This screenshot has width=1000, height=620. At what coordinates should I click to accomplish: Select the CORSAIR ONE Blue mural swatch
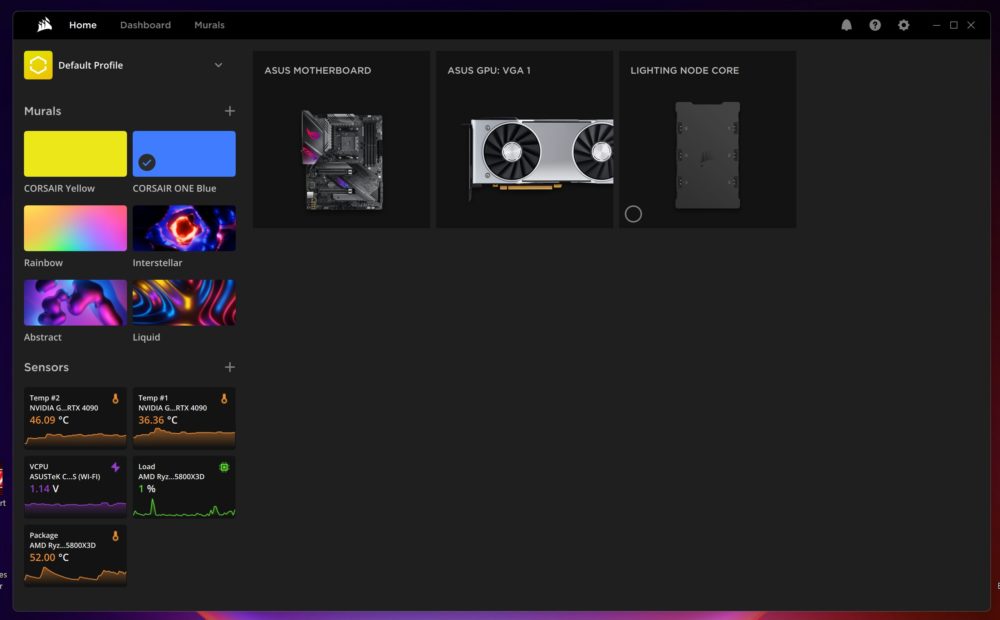point(184,154)
